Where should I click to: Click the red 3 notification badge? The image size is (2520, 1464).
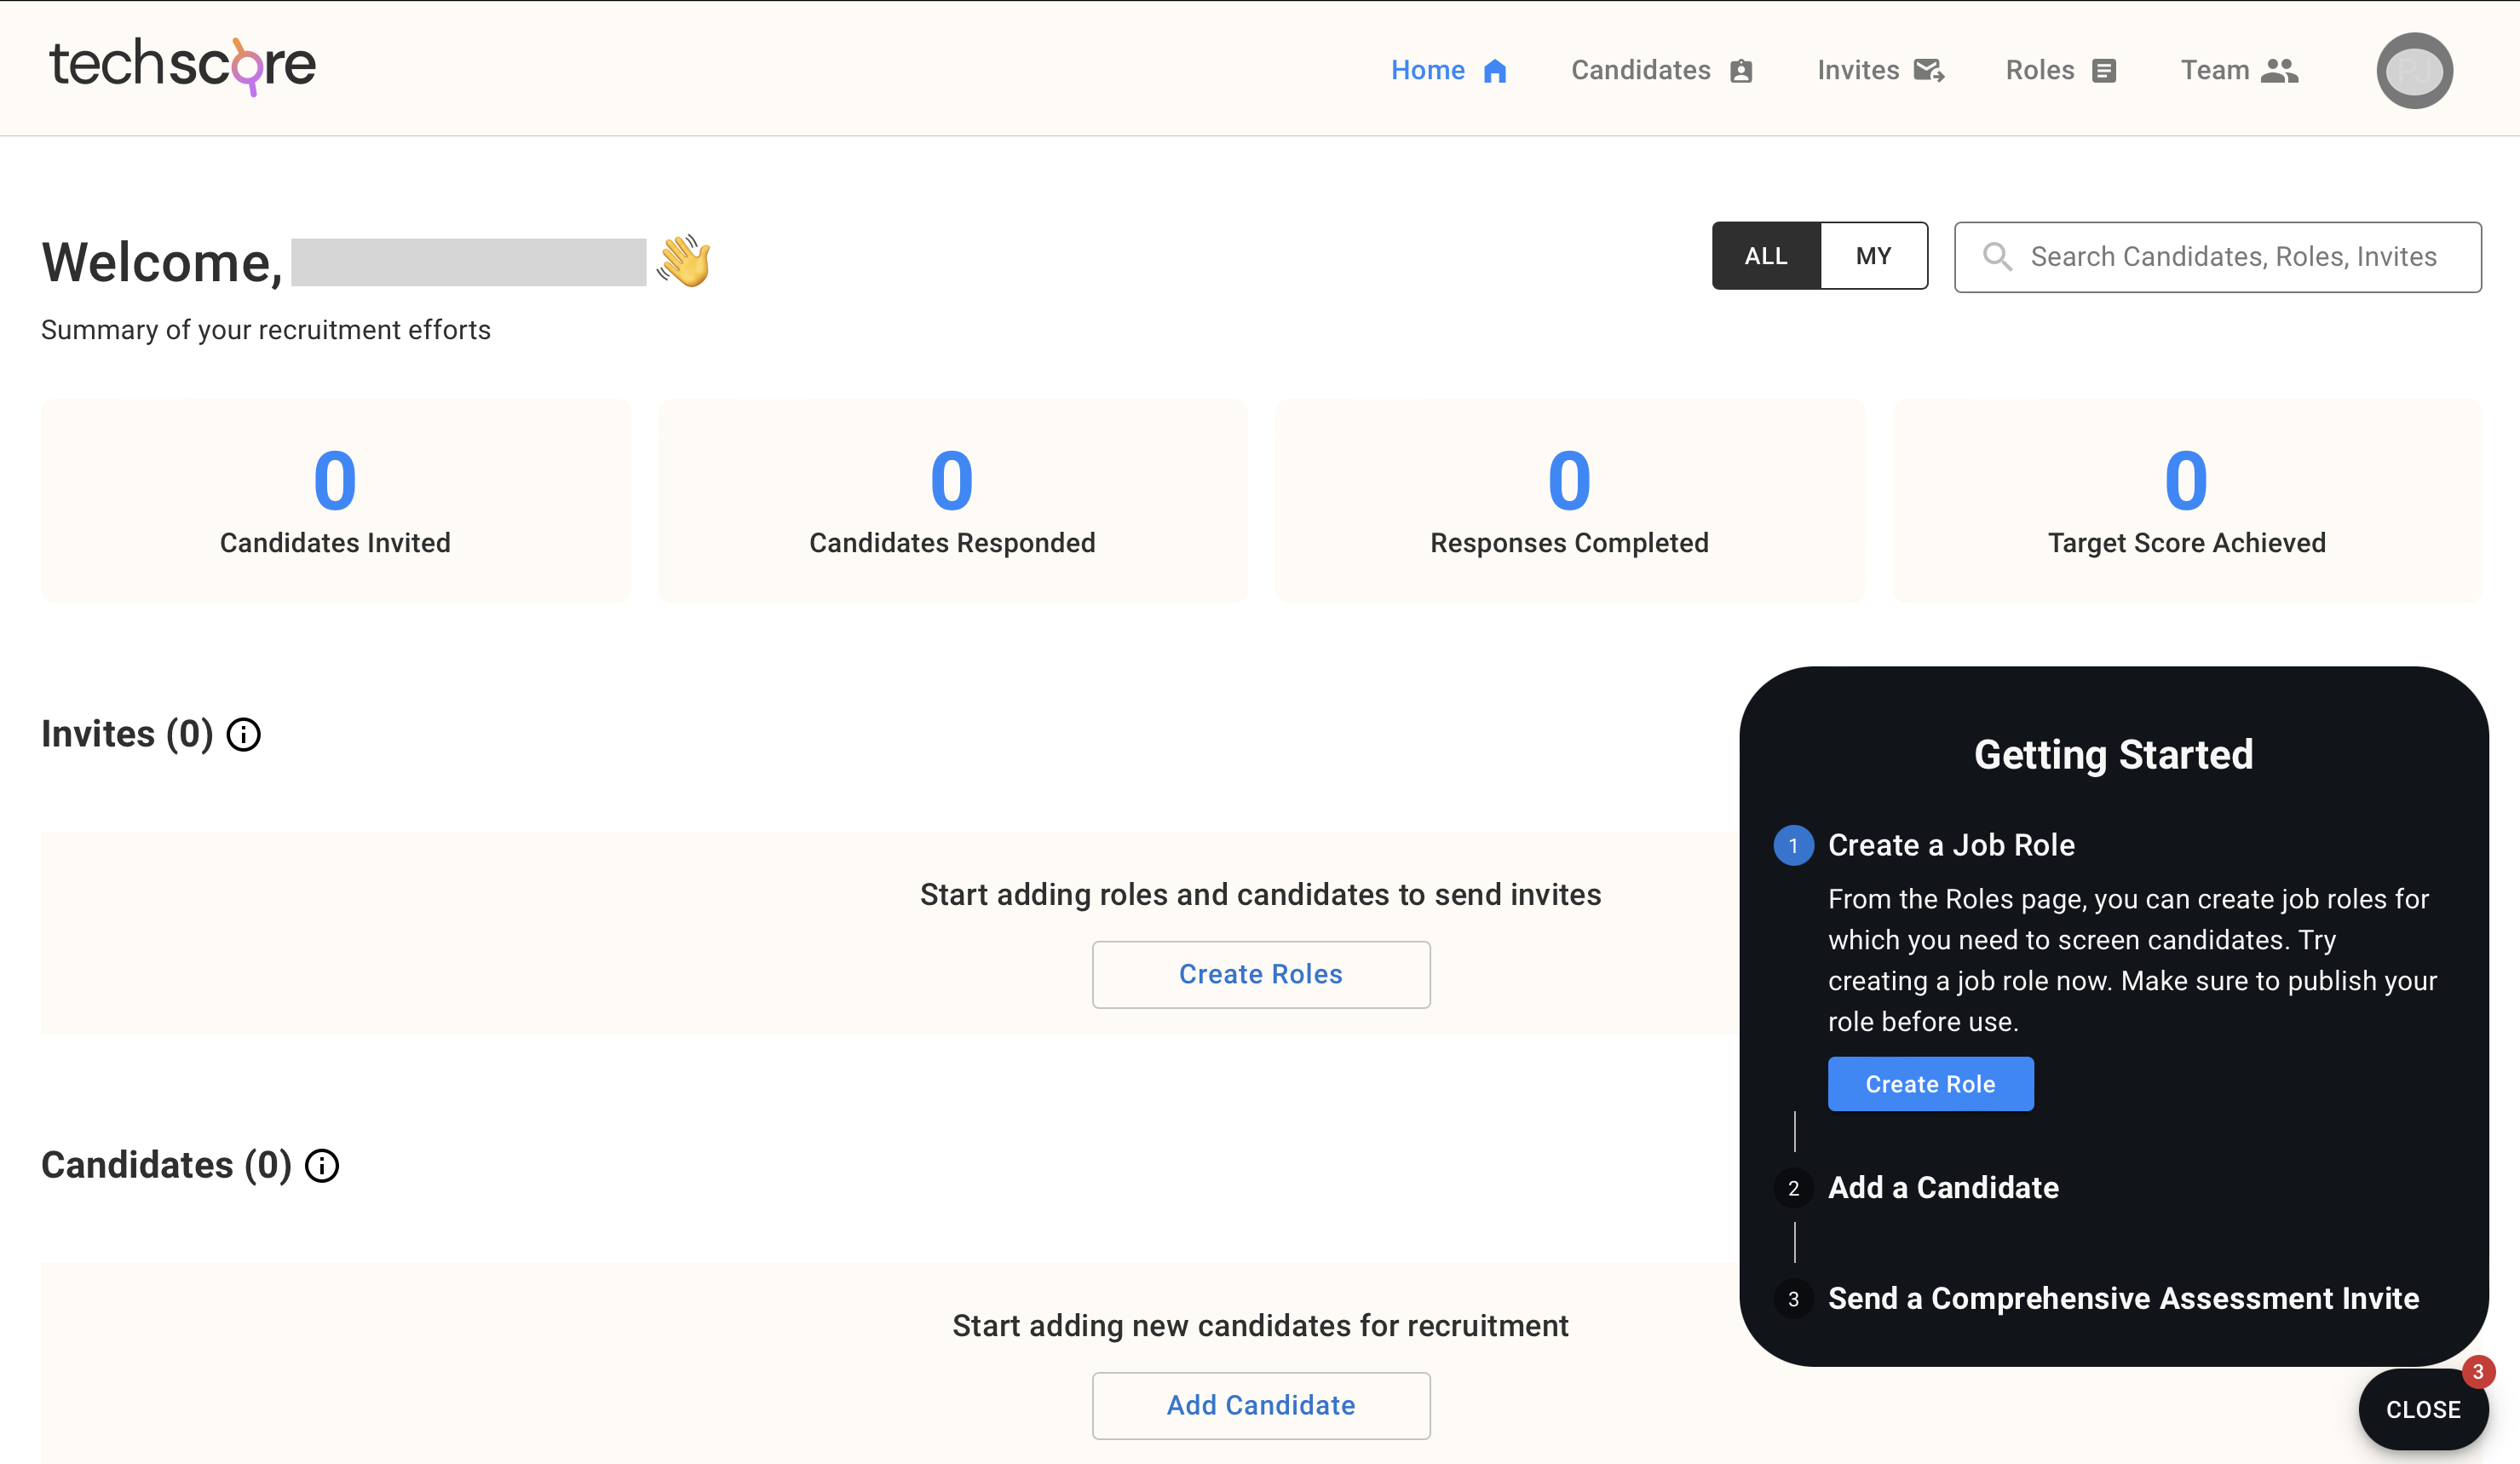point(2478,1372)
